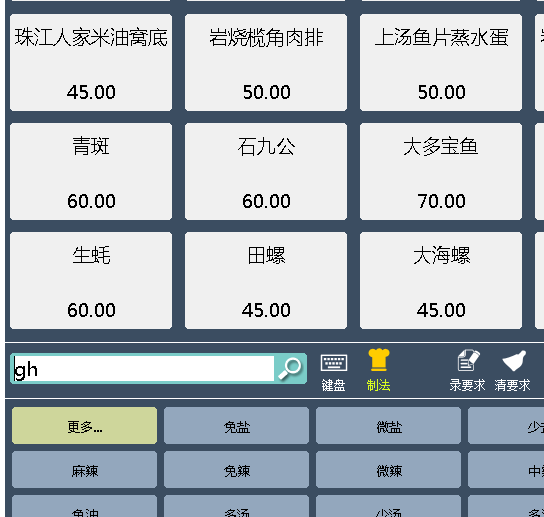Toggle the 微盐 requirement
544x517 pixels.
[x=388, y=426]
